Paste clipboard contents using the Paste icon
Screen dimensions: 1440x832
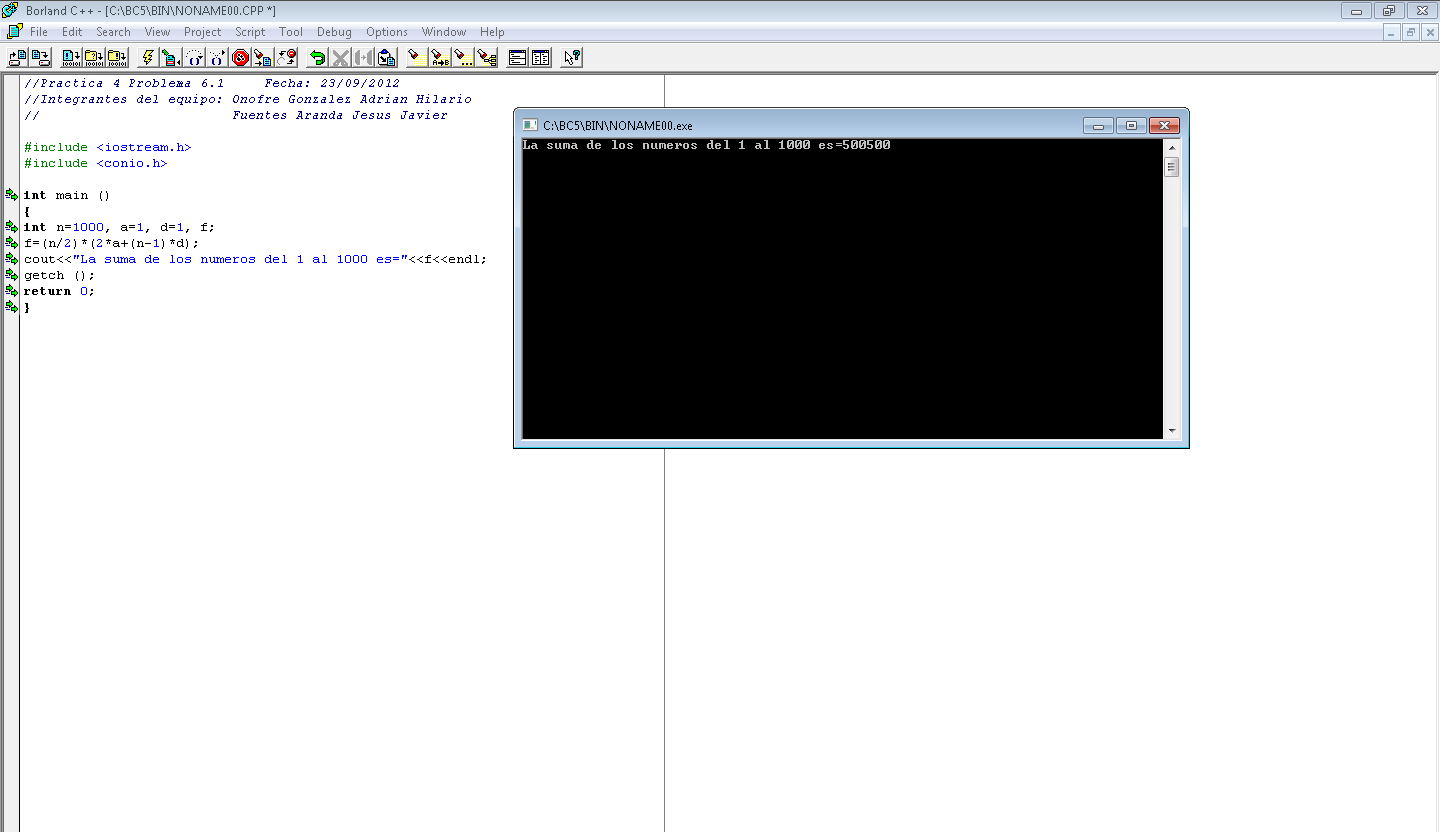386,57
